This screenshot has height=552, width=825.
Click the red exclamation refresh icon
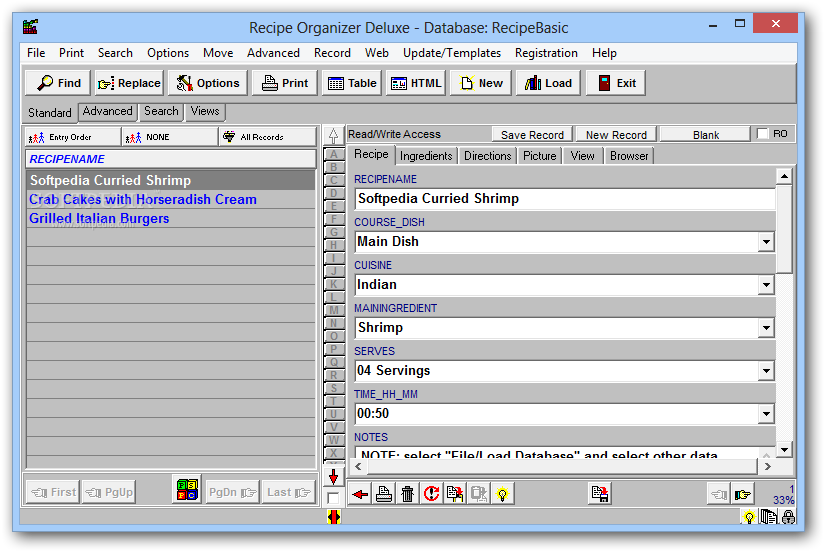(431, 494)
